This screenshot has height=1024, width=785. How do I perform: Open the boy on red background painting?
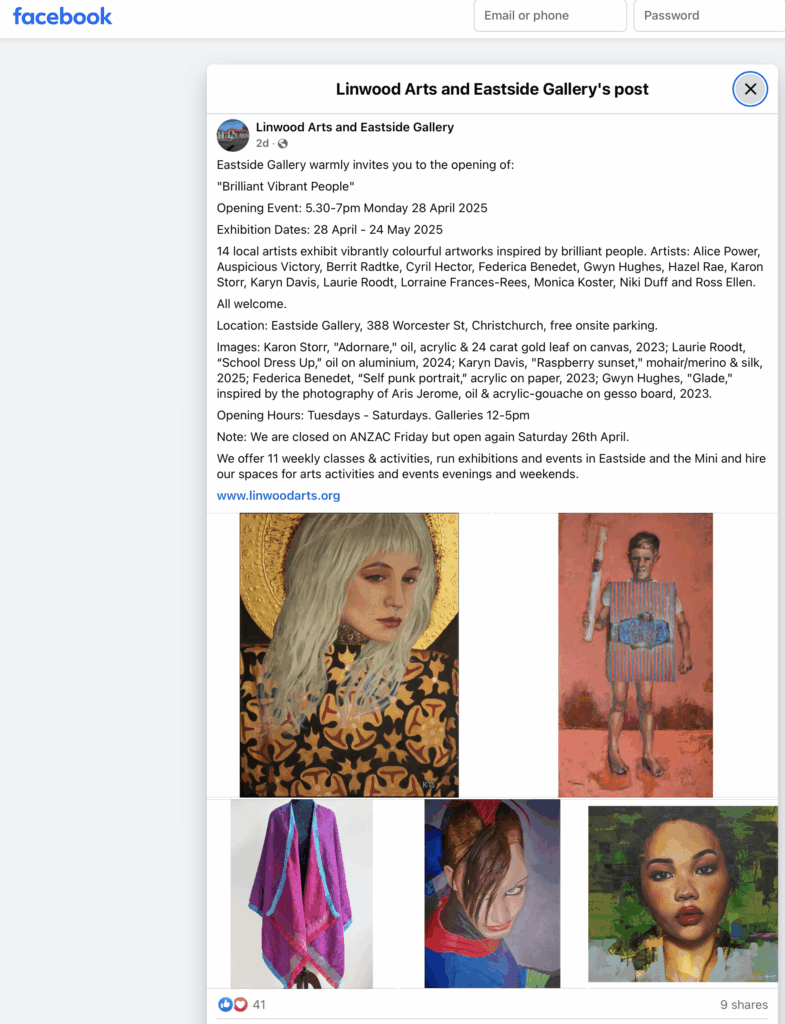pos(635,655)
